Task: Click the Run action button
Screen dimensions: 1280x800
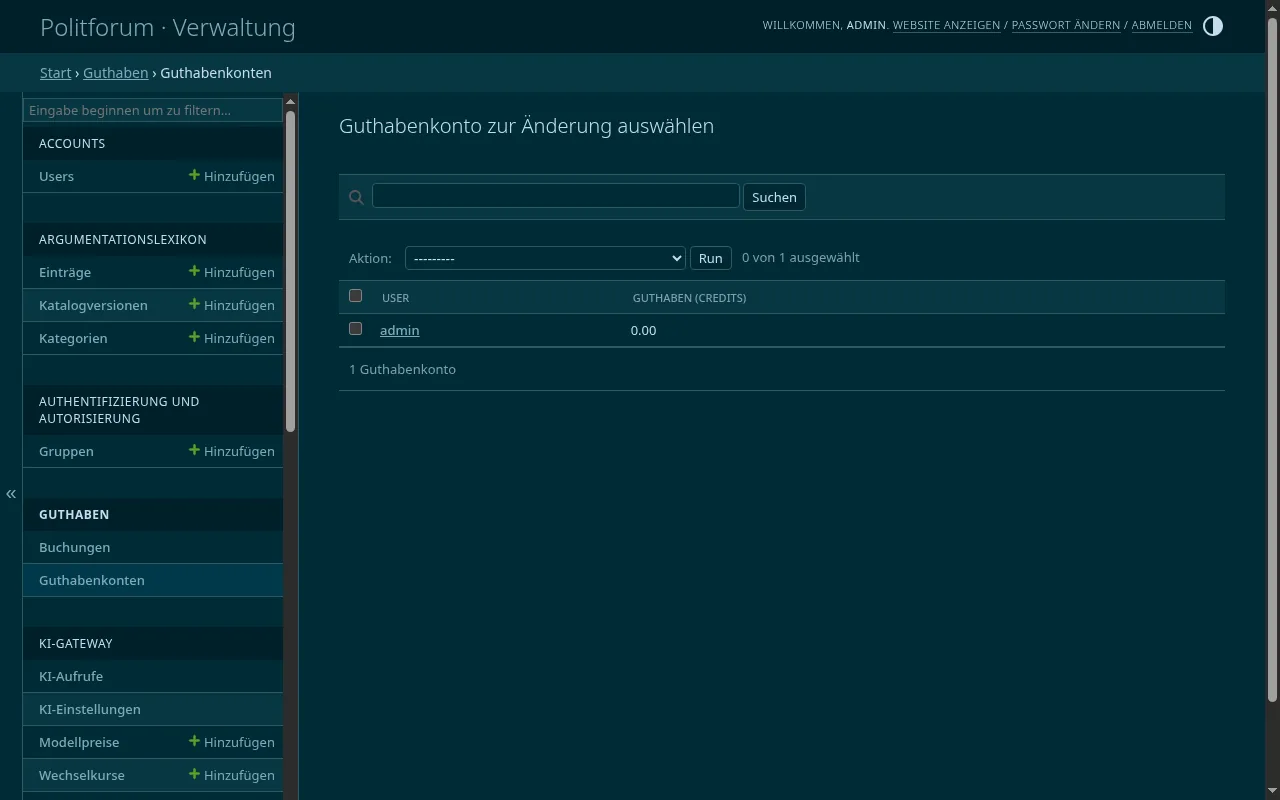Action: 711,258
